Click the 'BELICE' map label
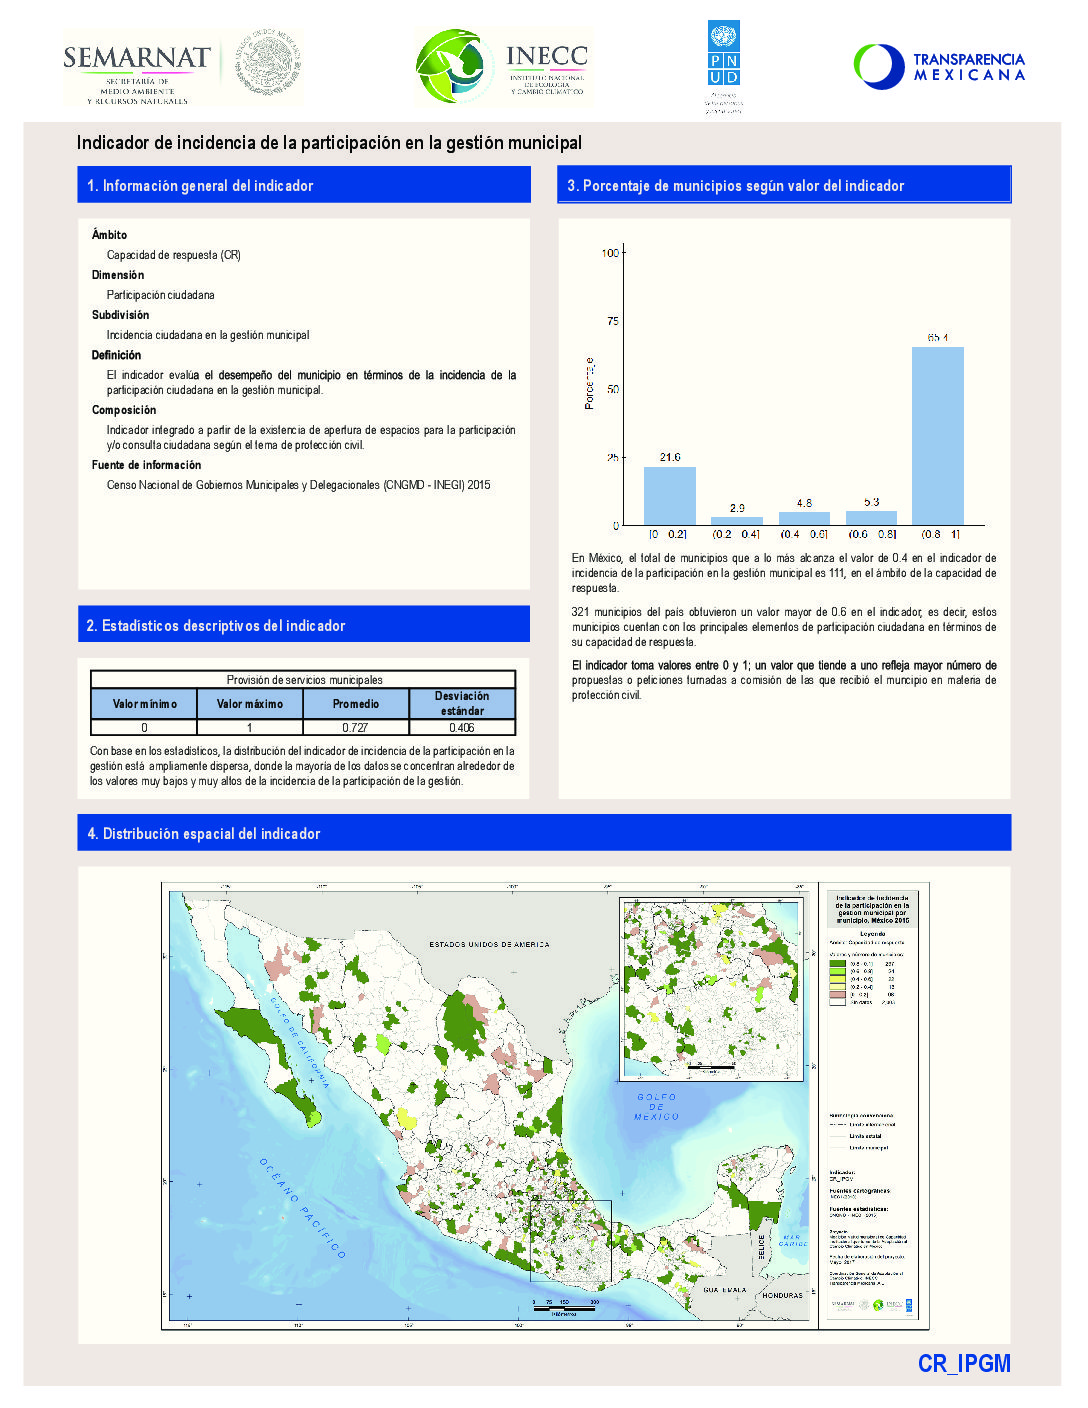This screenshot has width=1088, height=1408. click(761, 1247)
